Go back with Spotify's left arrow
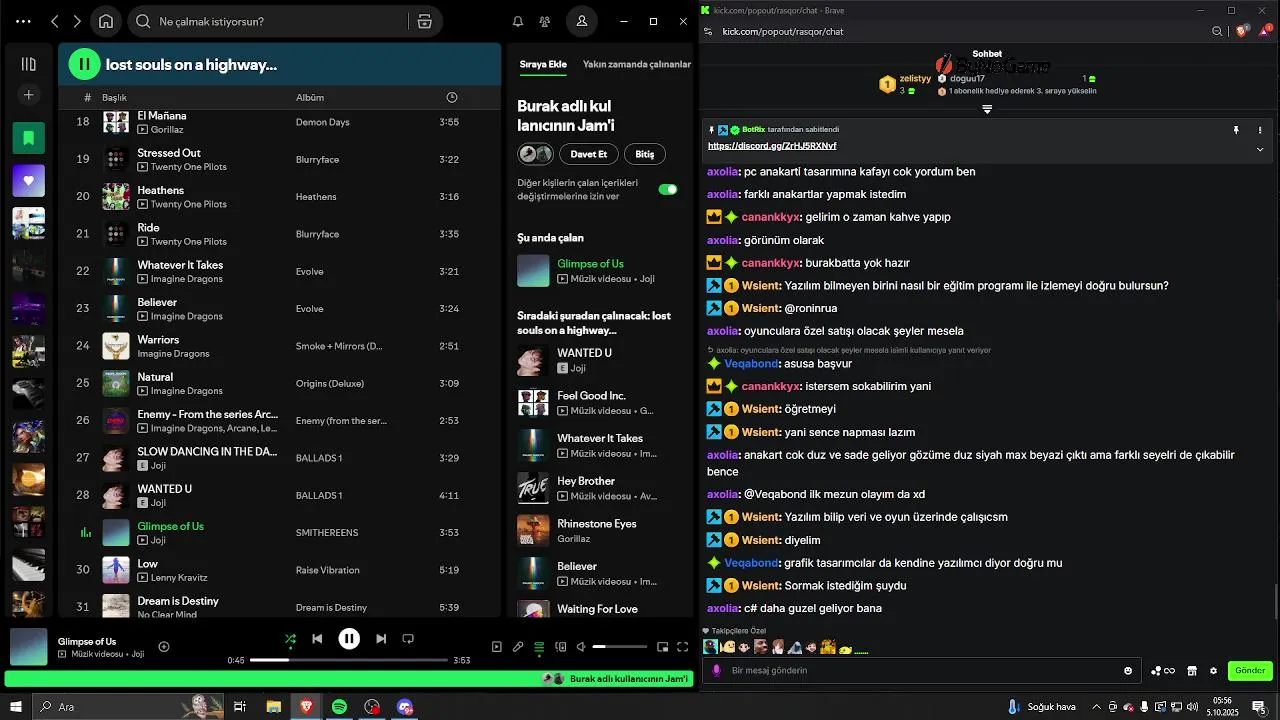Screen dimensions: 1280x720 [55, 21]
